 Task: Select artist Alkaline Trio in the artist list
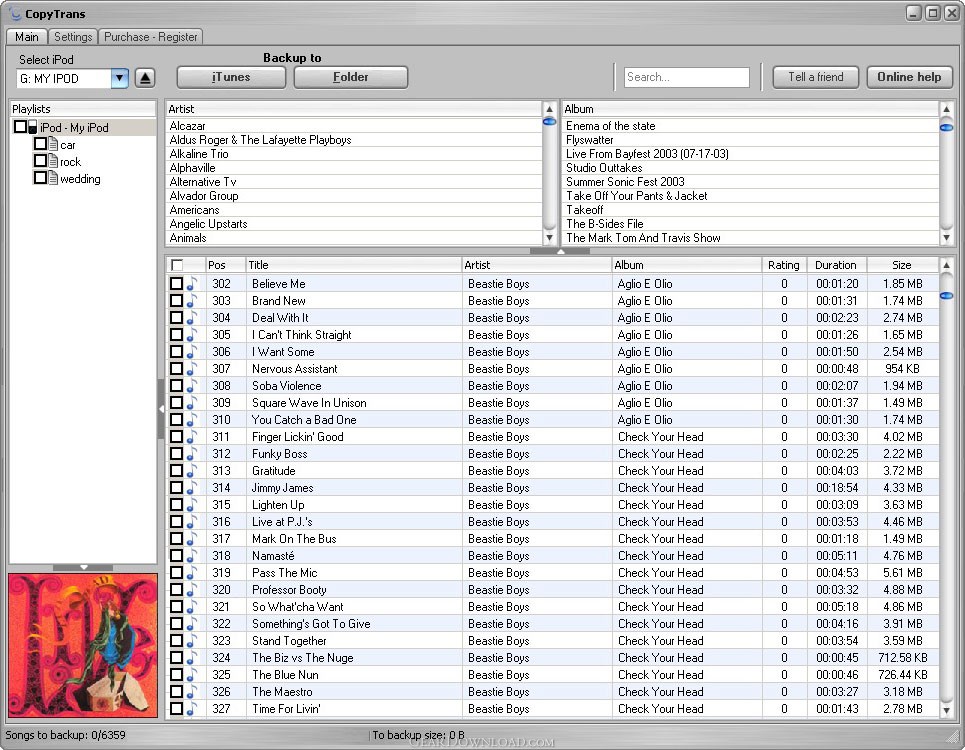(x=354, y=154)
